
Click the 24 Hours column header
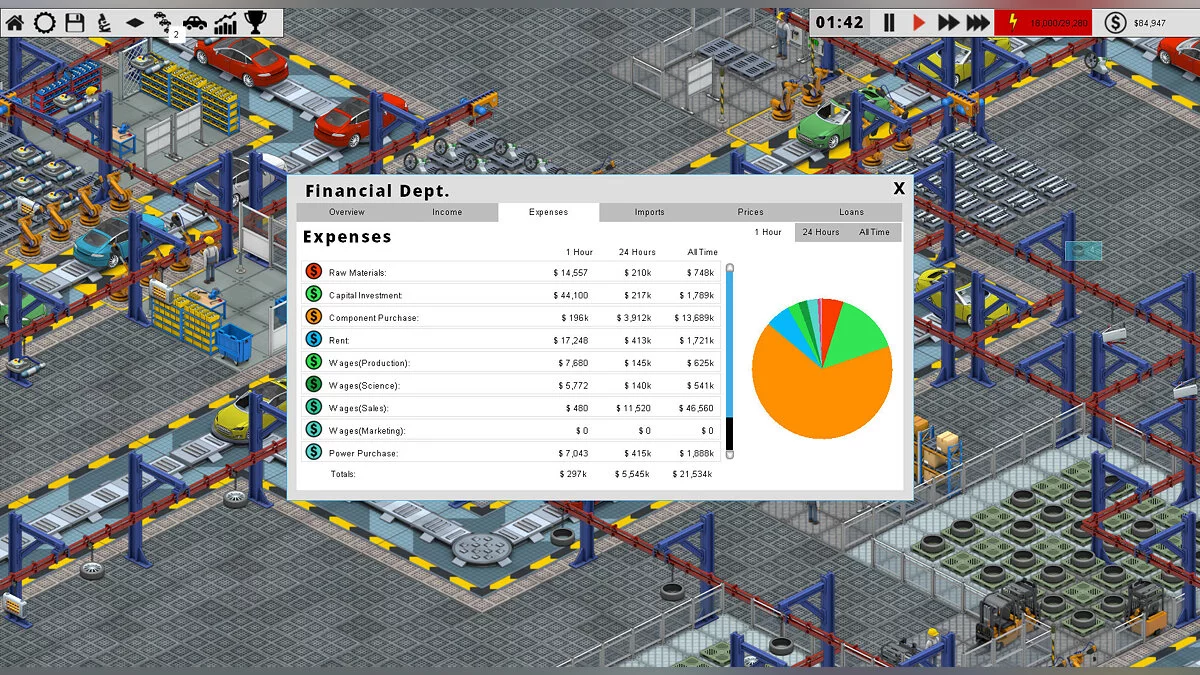click(x=637, y=252)
